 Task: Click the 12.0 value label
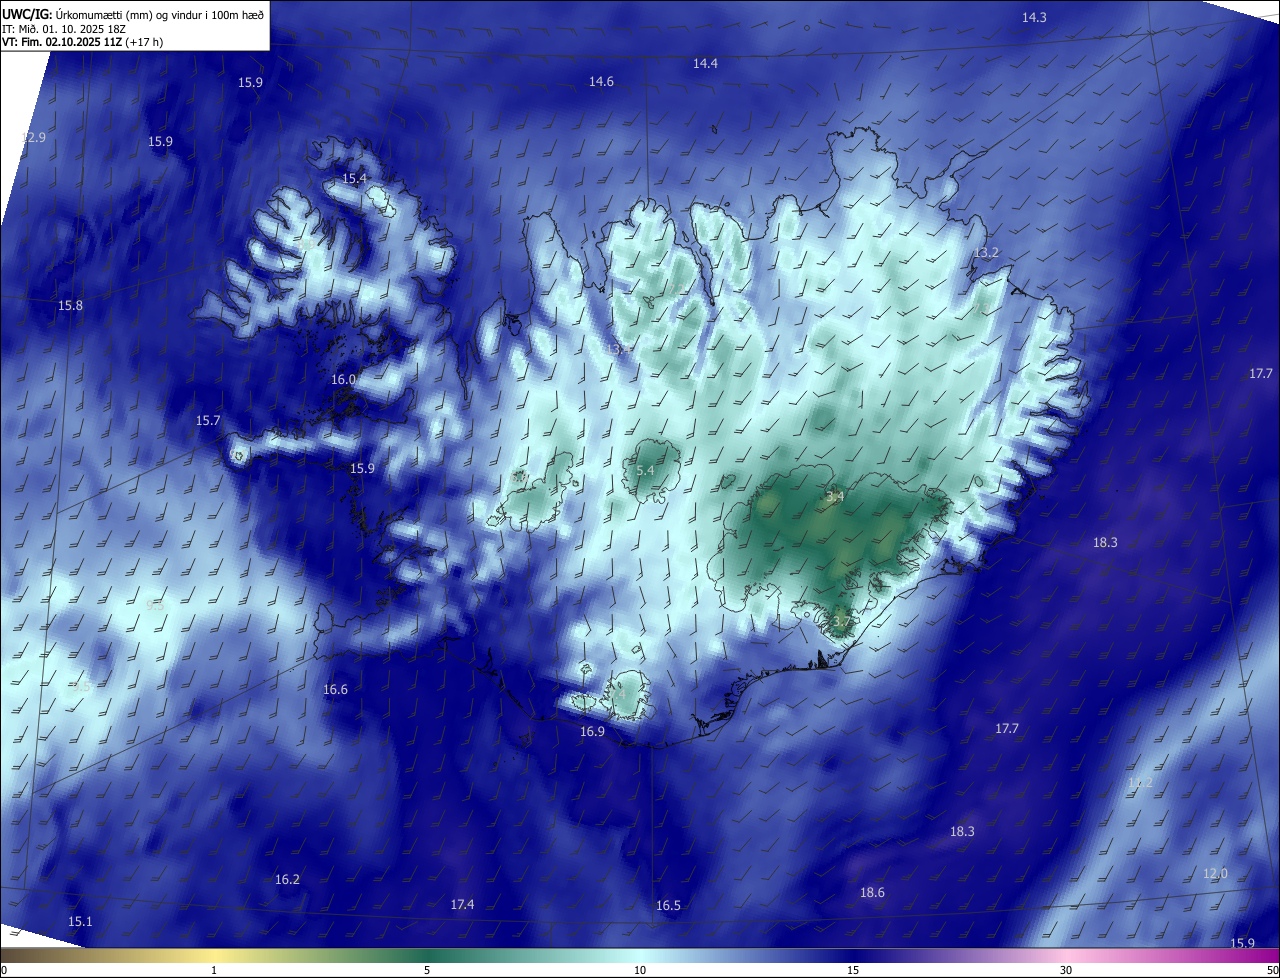point(1215,873)
